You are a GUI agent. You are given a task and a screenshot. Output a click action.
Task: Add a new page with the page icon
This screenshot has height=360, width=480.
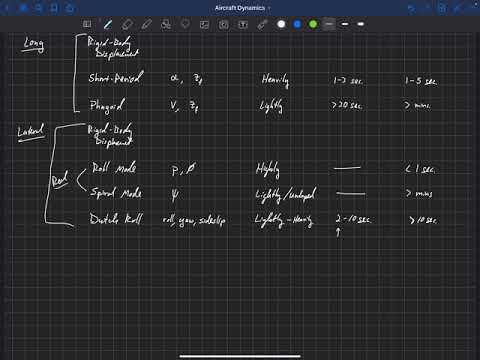tap(442, 8)
